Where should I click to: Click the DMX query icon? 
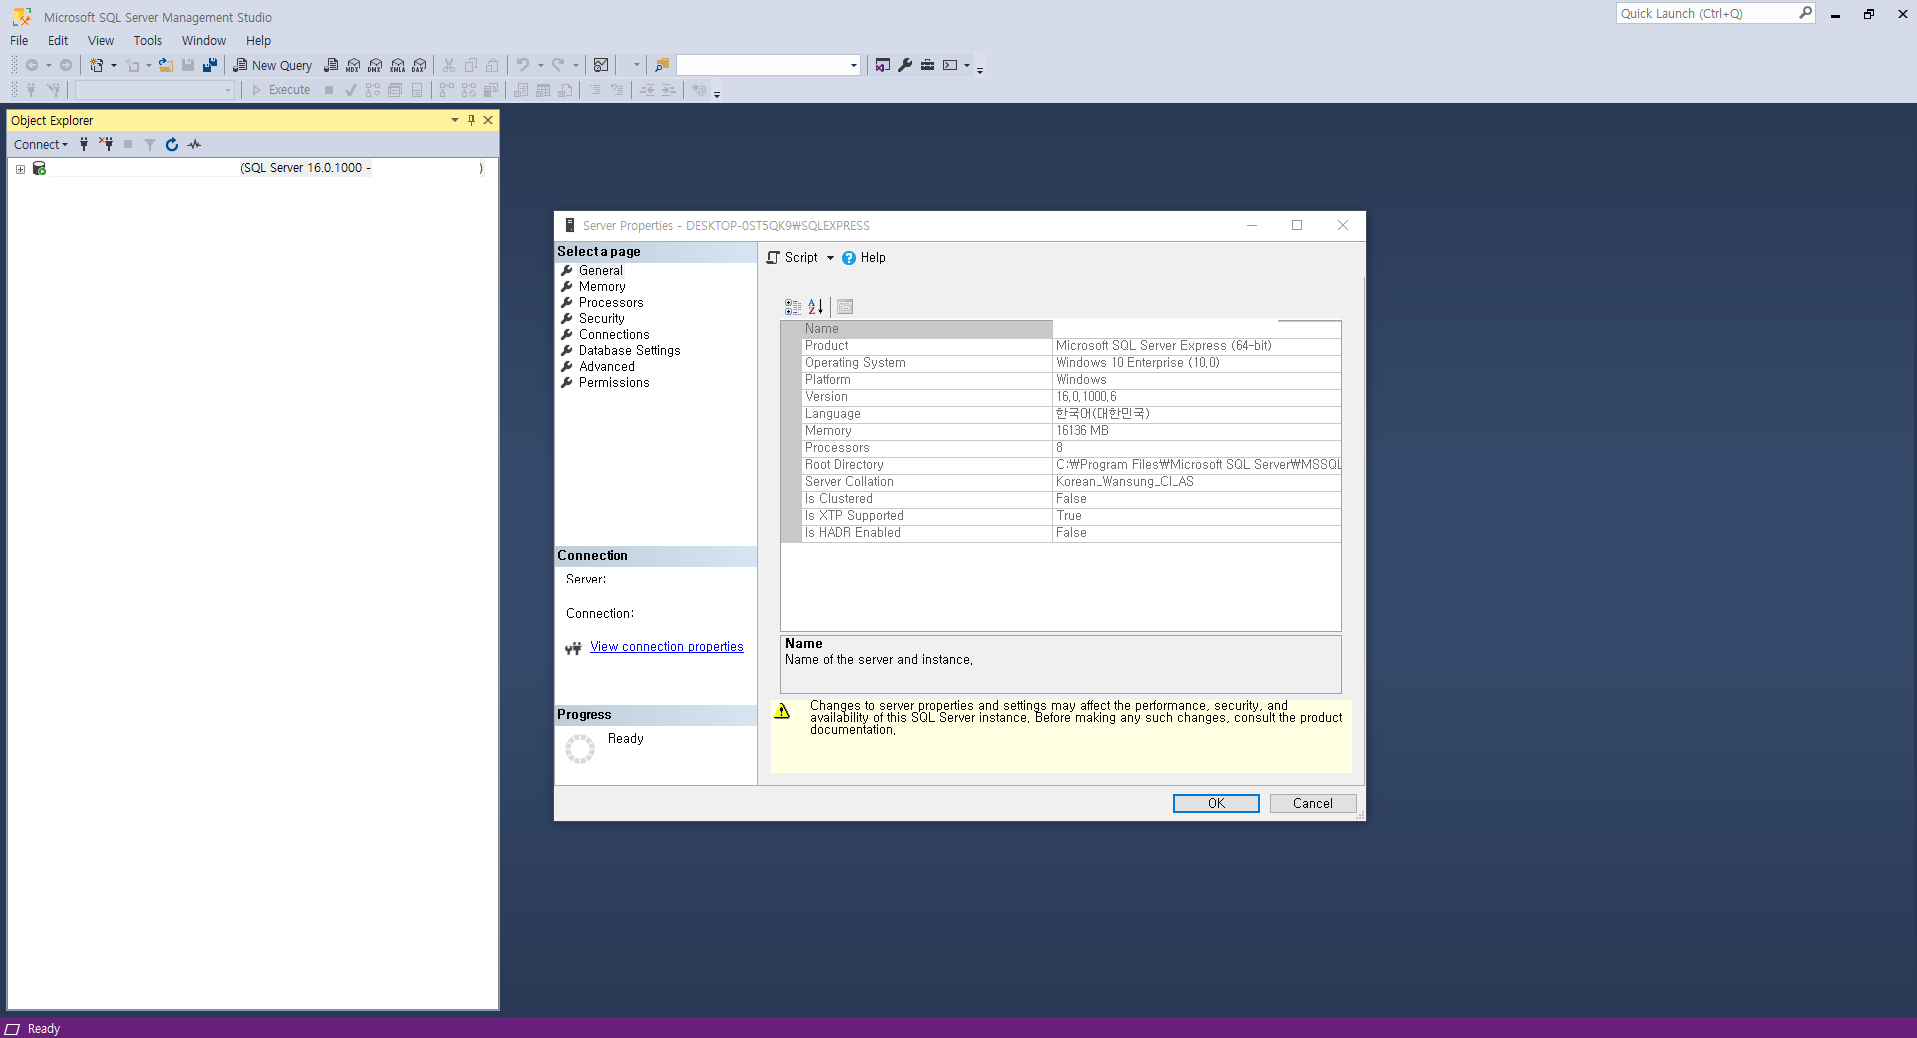(x=375, y=65)
